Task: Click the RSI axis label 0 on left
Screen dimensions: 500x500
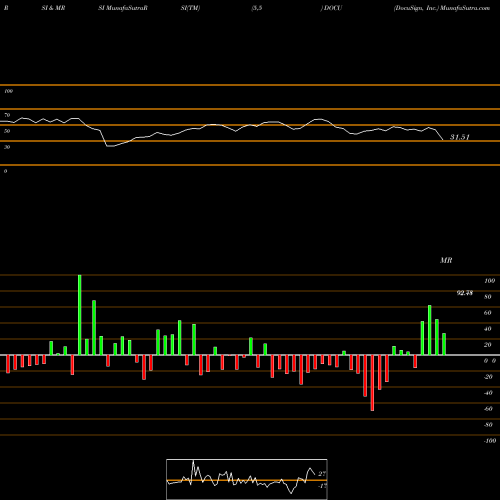Action: pyautogui.click(x=5, y=171)
